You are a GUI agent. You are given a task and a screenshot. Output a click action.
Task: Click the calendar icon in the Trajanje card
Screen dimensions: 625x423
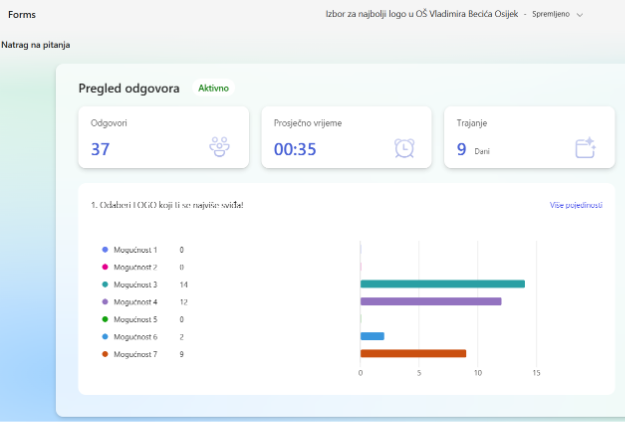coord(585,148)
